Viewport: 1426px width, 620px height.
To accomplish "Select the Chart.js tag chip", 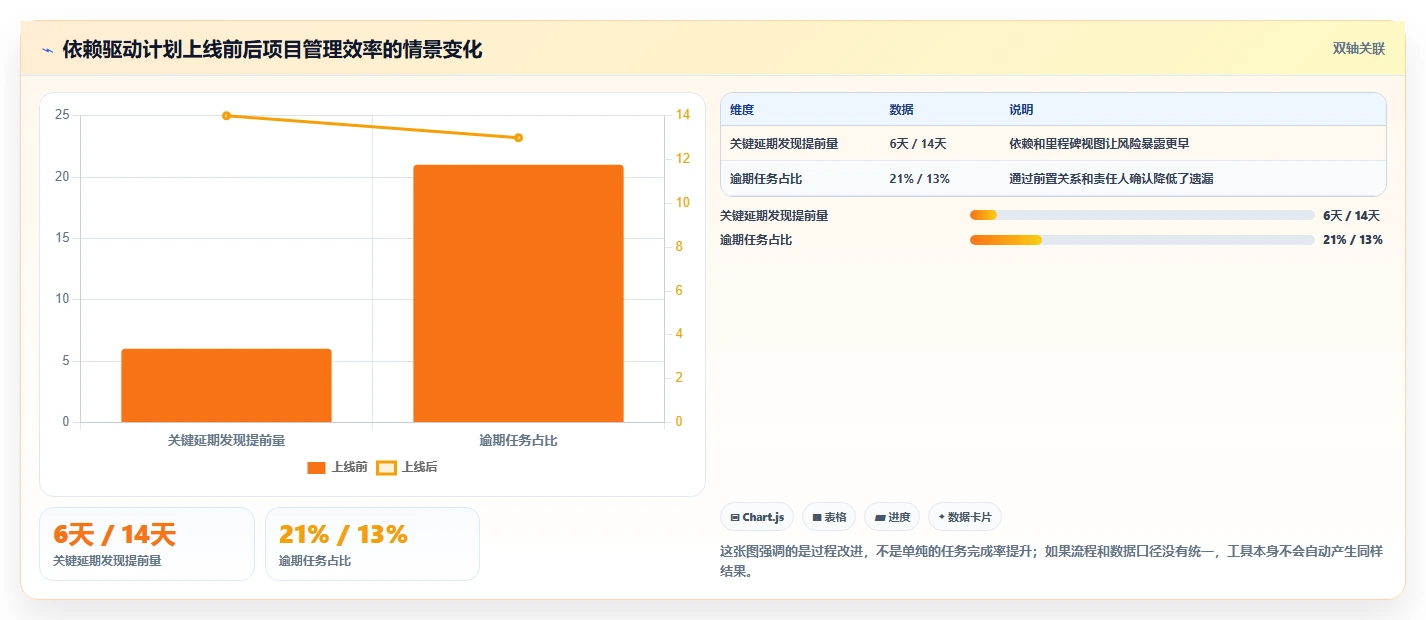I will click(x=757, y=517).
